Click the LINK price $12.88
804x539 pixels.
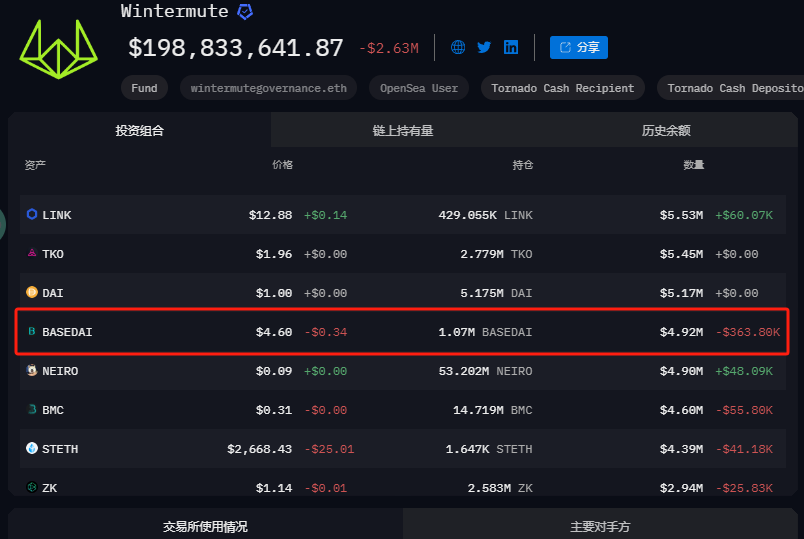click(x=270, y=215)
